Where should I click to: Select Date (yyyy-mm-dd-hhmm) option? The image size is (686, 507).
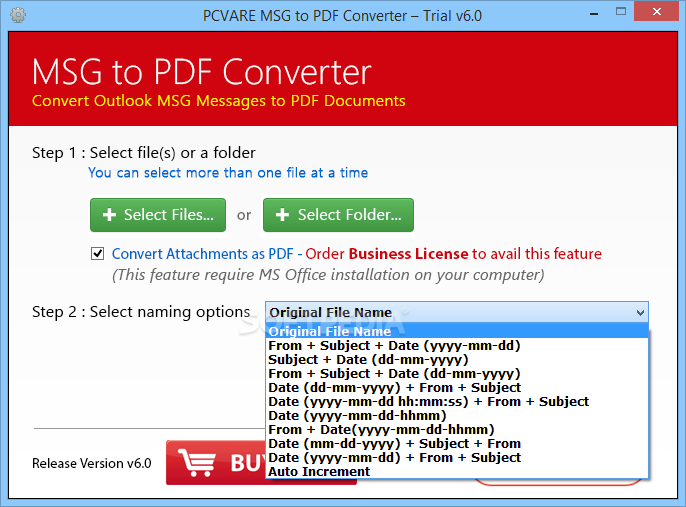tap(457, 416)
